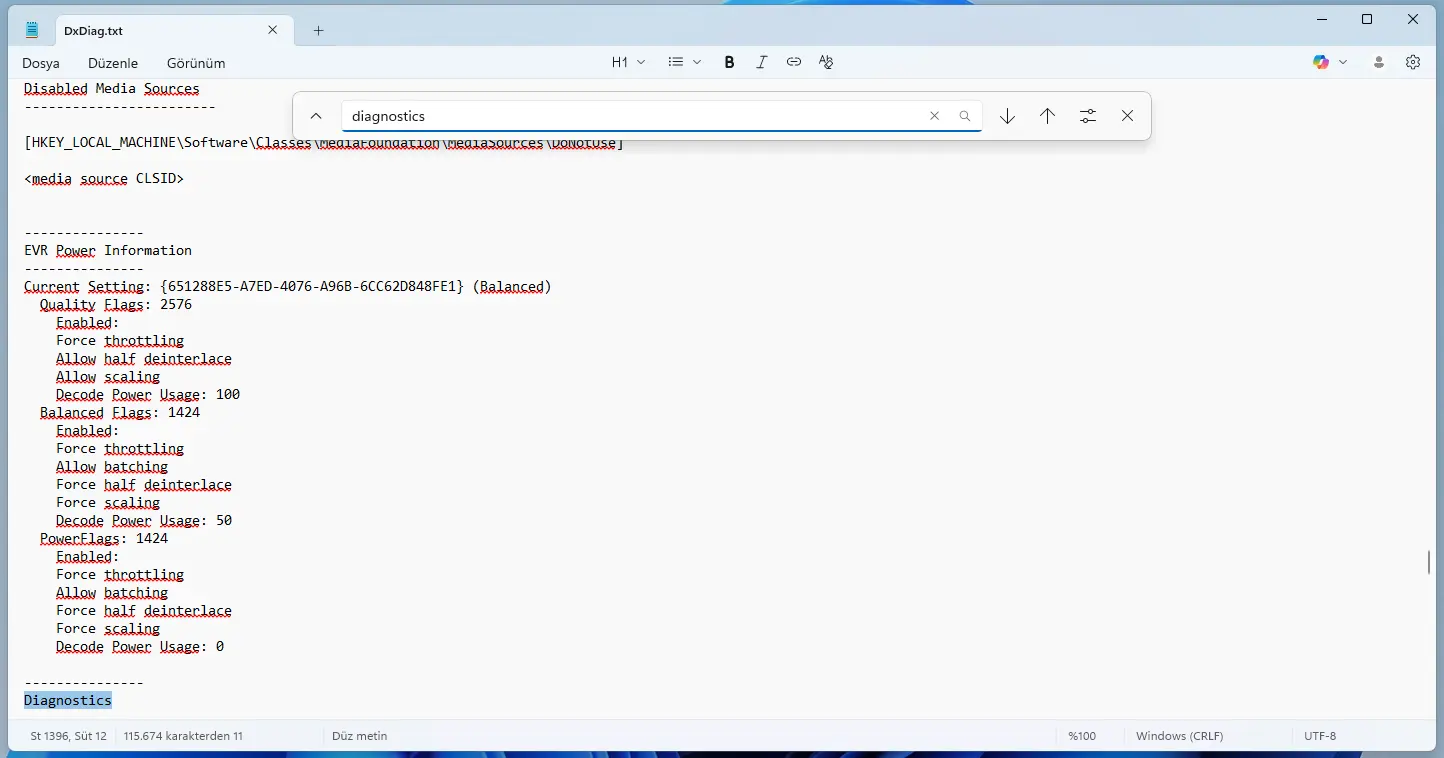Clear formatting with the Ab icon
Image resolution: width=1444 pixels, height=758 pixels.
826,62
